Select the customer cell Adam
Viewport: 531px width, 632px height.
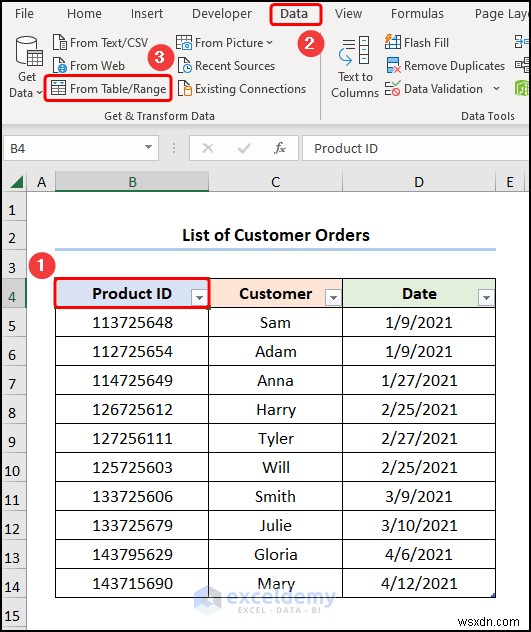(276, 351)
